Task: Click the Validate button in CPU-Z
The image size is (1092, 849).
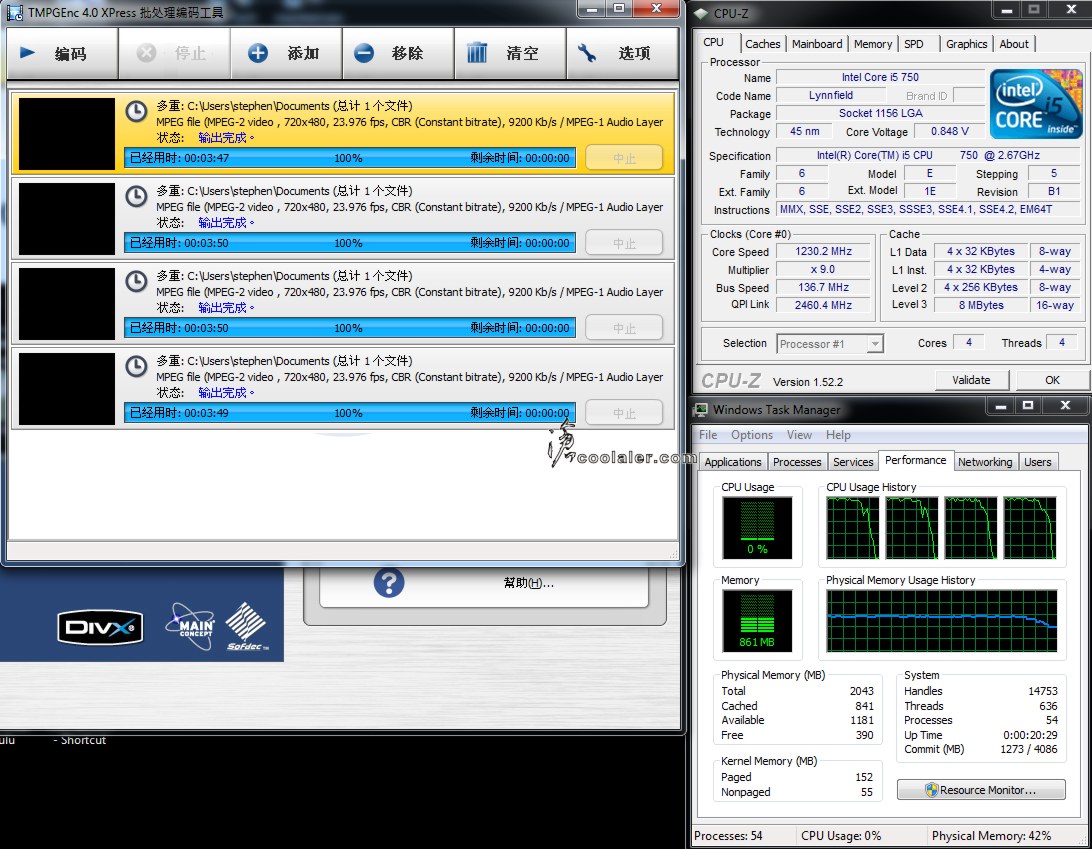Action: point(971,380)
